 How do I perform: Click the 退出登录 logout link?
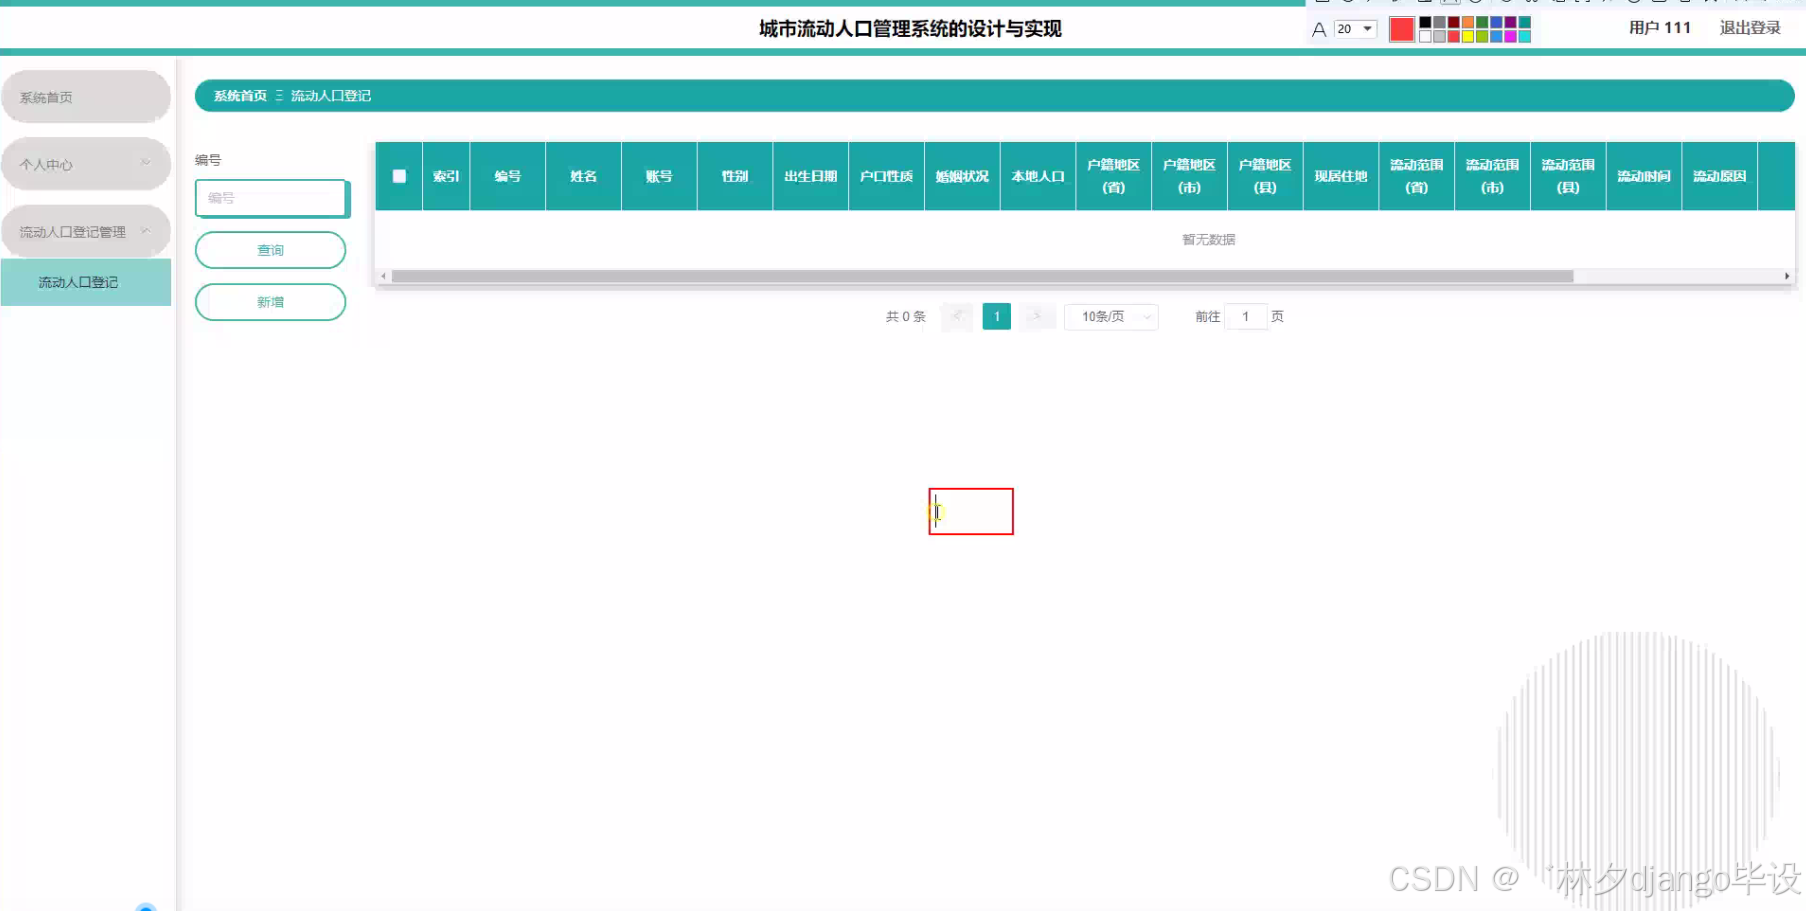click(1748, 28)
